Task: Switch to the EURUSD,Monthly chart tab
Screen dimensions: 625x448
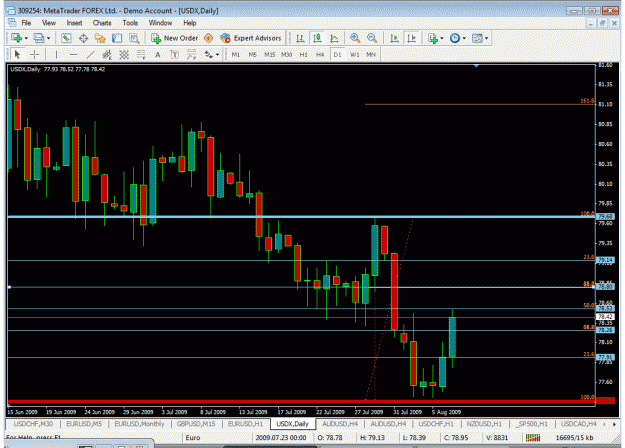Action: pos(139,424)
